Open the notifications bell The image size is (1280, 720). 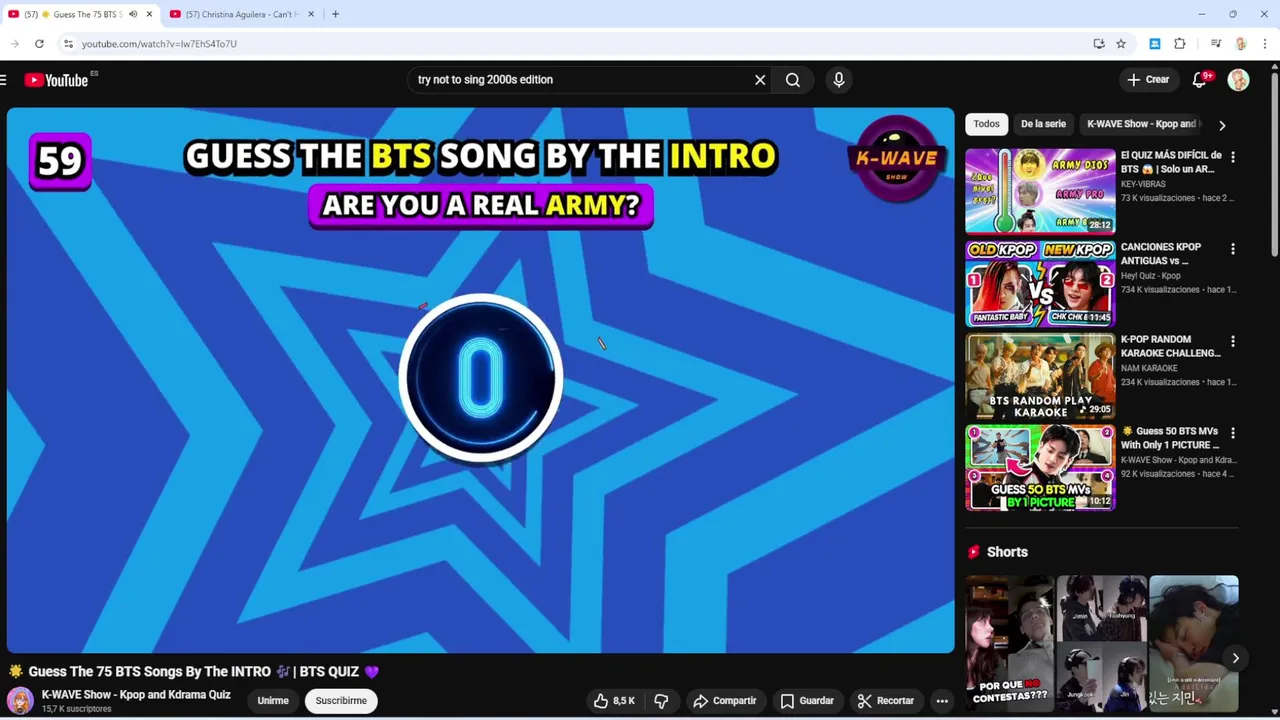1199,80
